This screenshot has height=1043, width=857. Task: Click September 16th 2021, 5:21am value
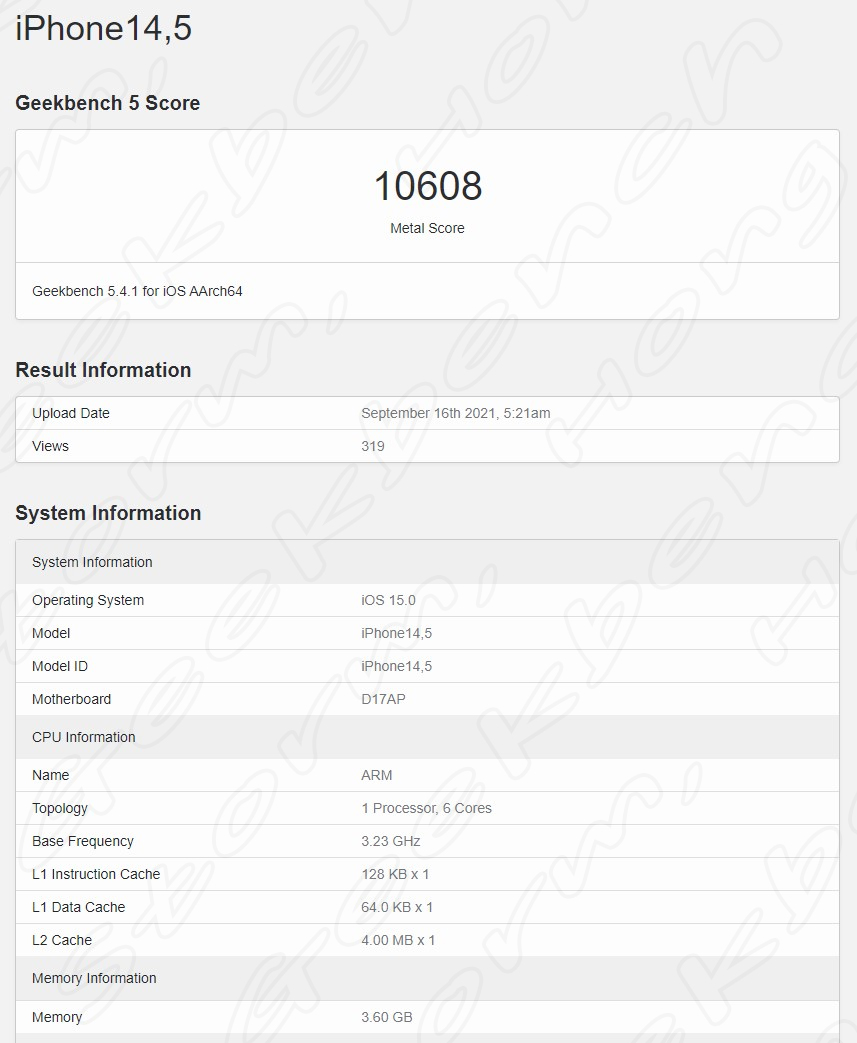coord(456,413)
